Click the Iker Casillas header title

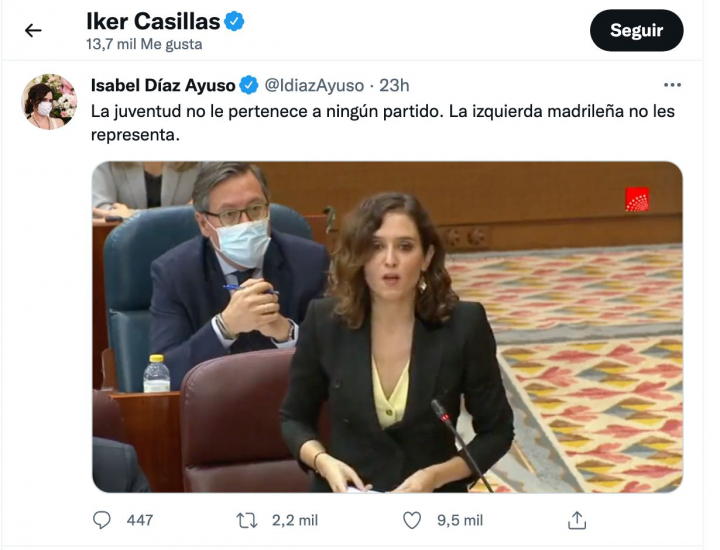coord(153,22)
